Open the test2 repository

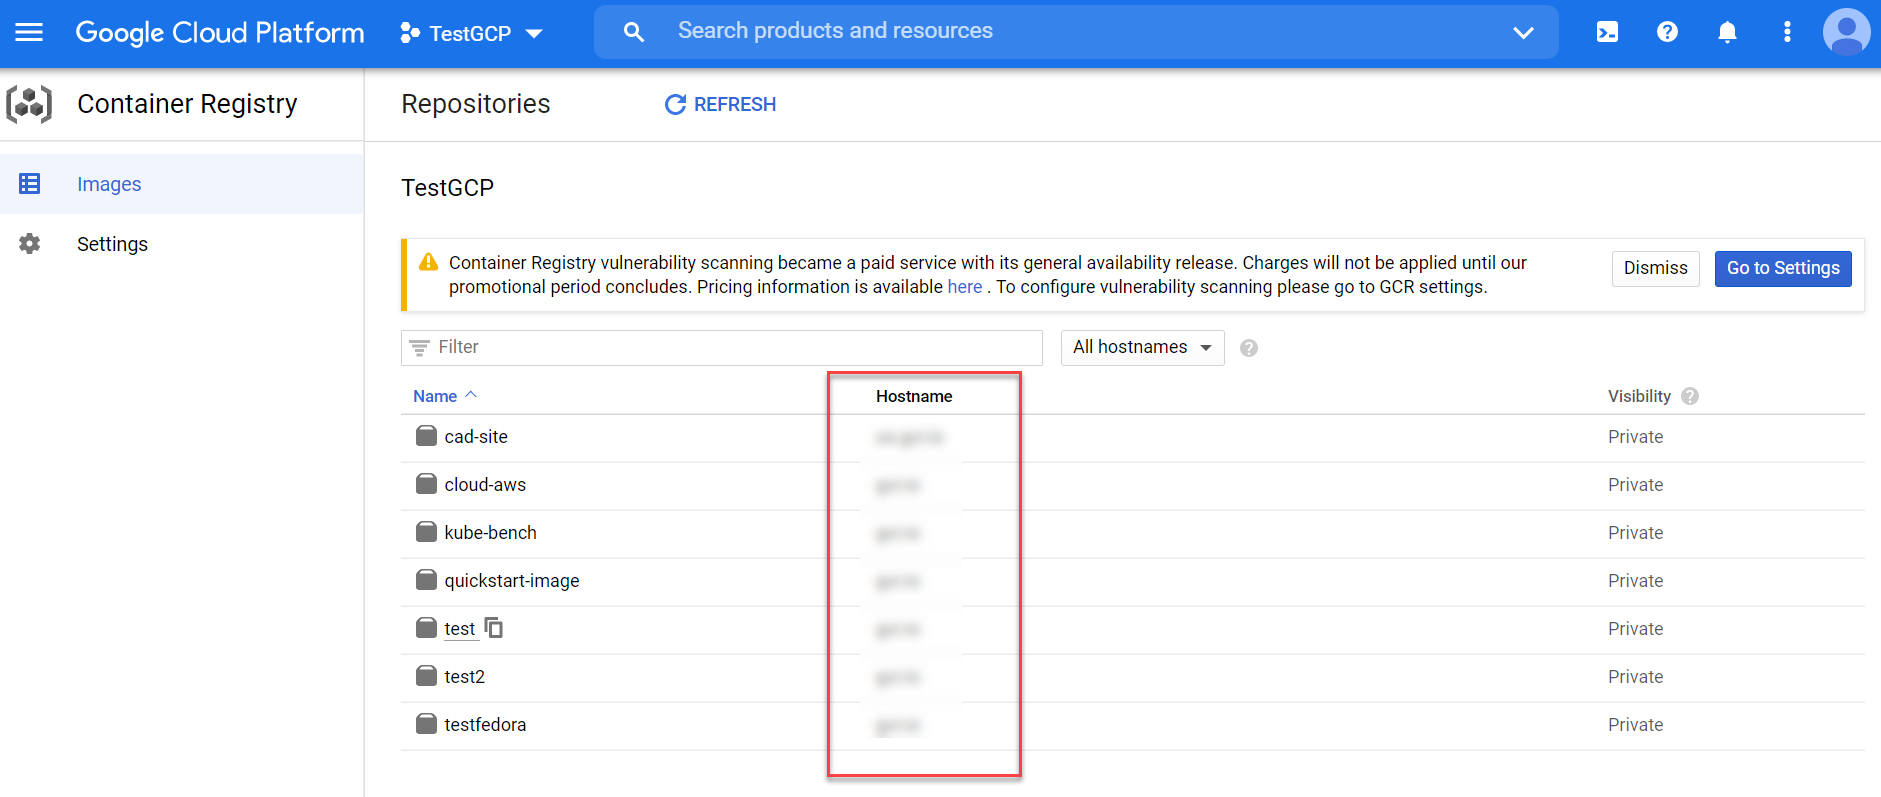pyautogui.click(x=465, y=677)
